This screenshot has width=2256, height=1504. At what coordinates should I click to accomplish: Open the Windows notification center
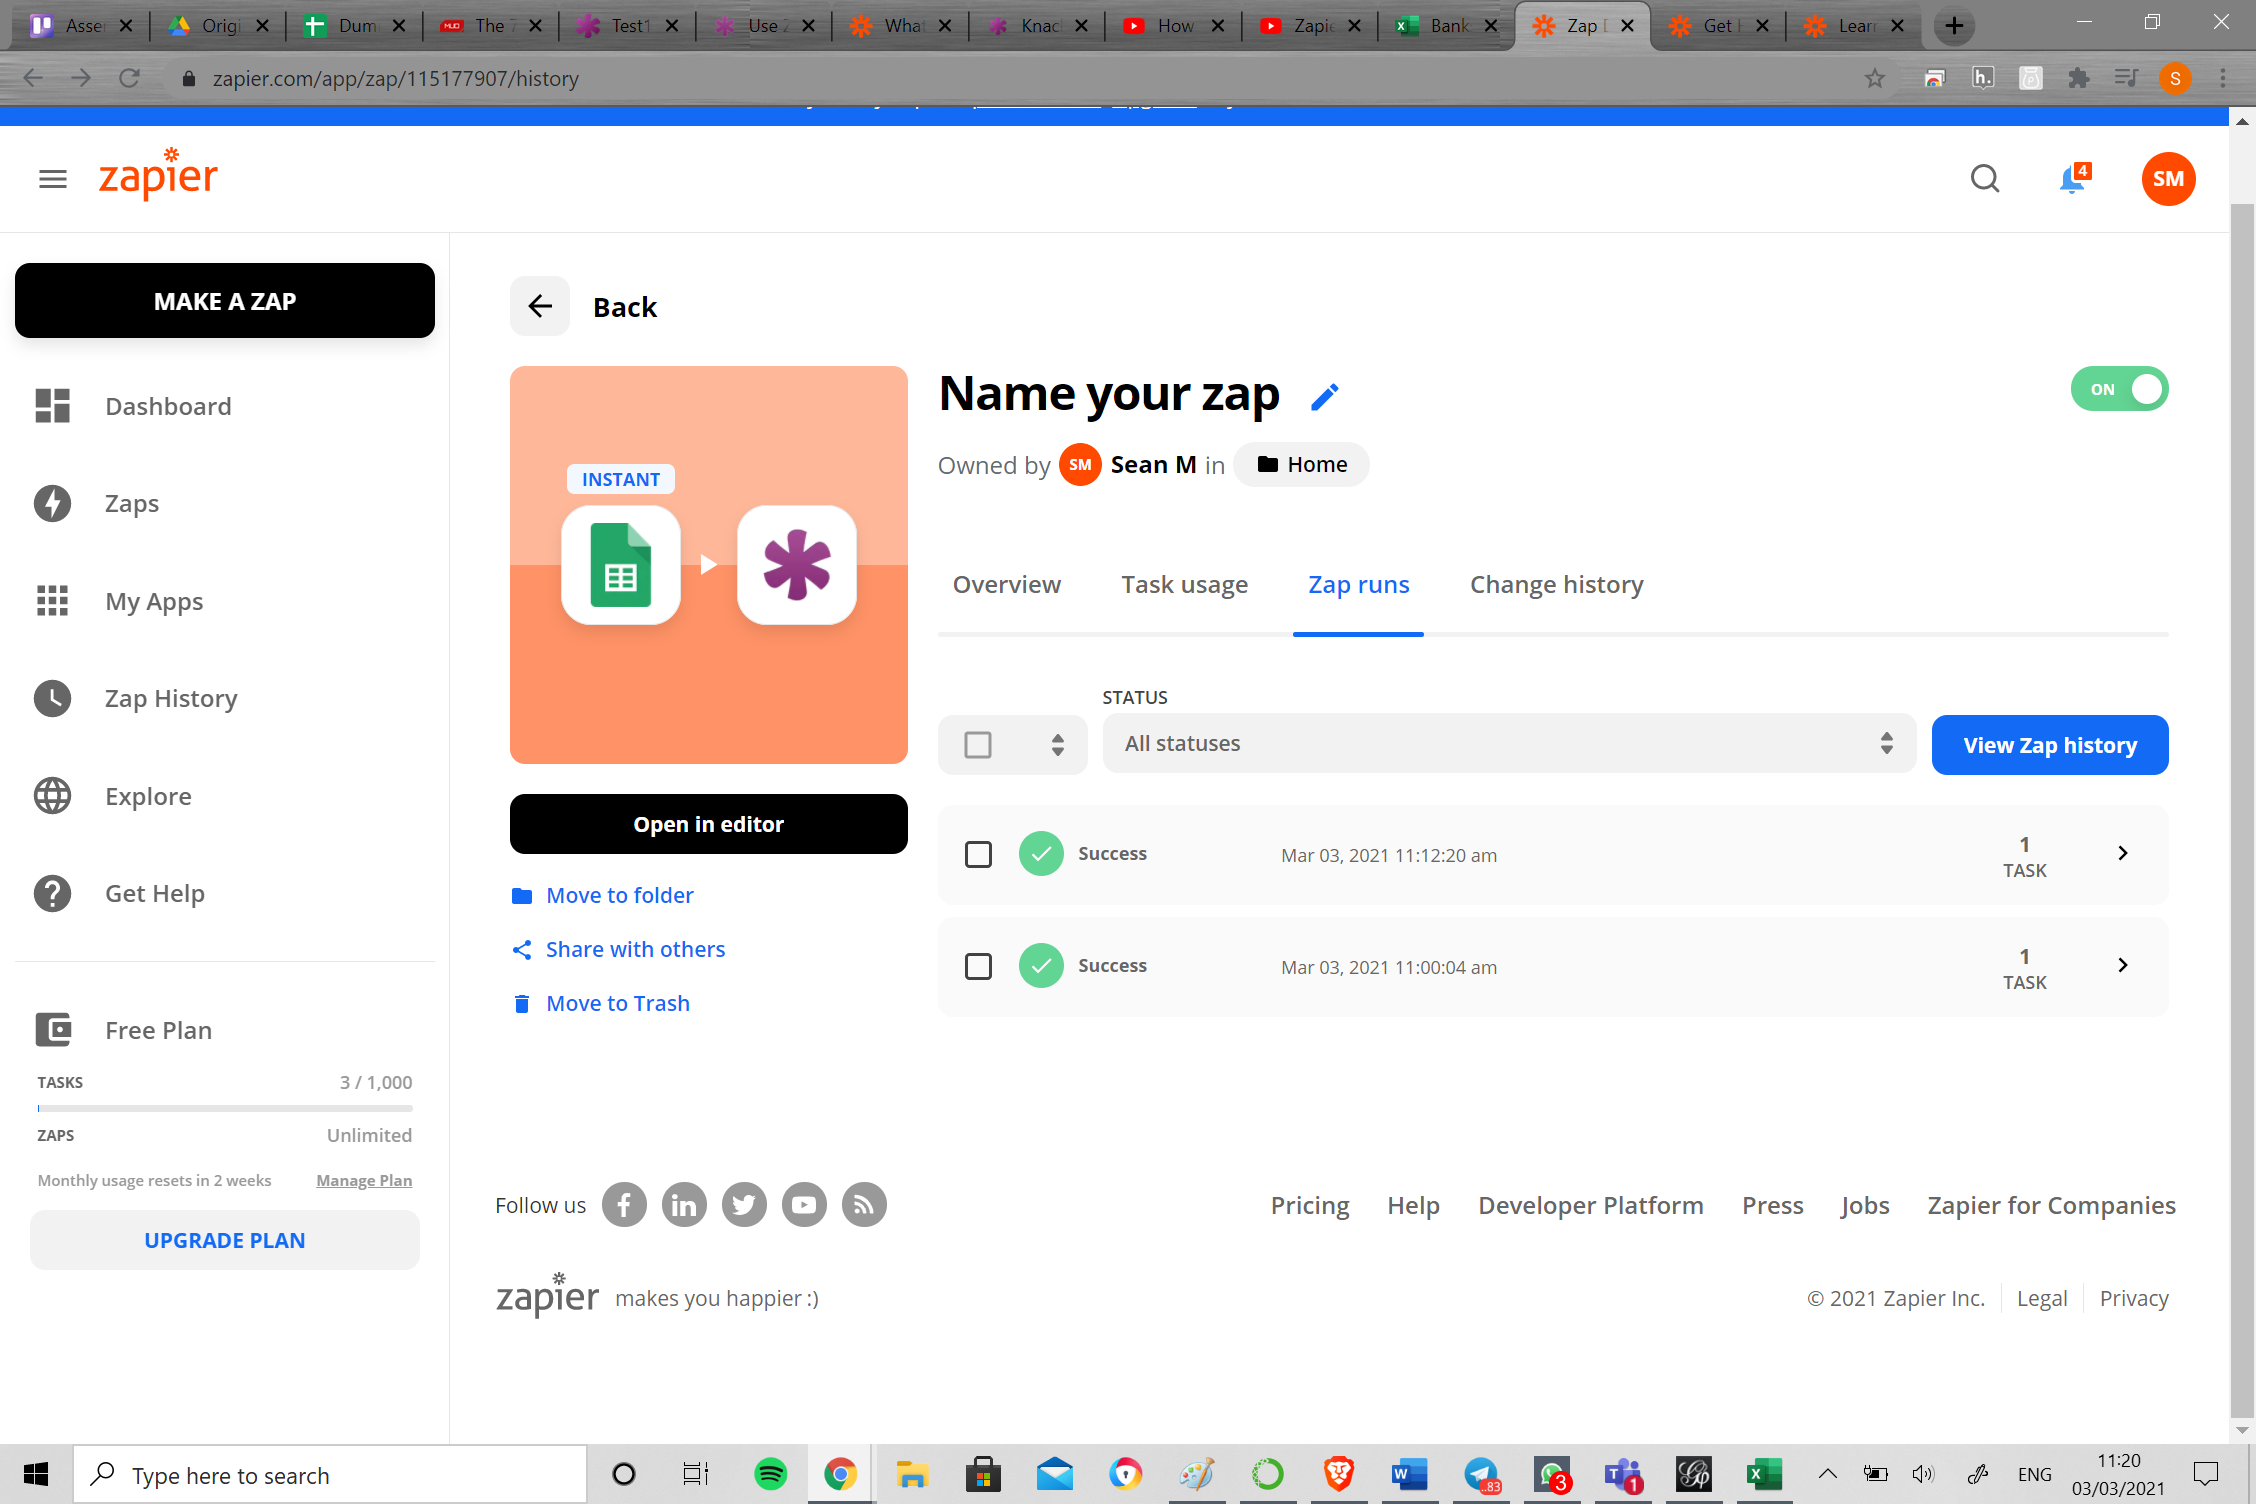[2206, 1474]
